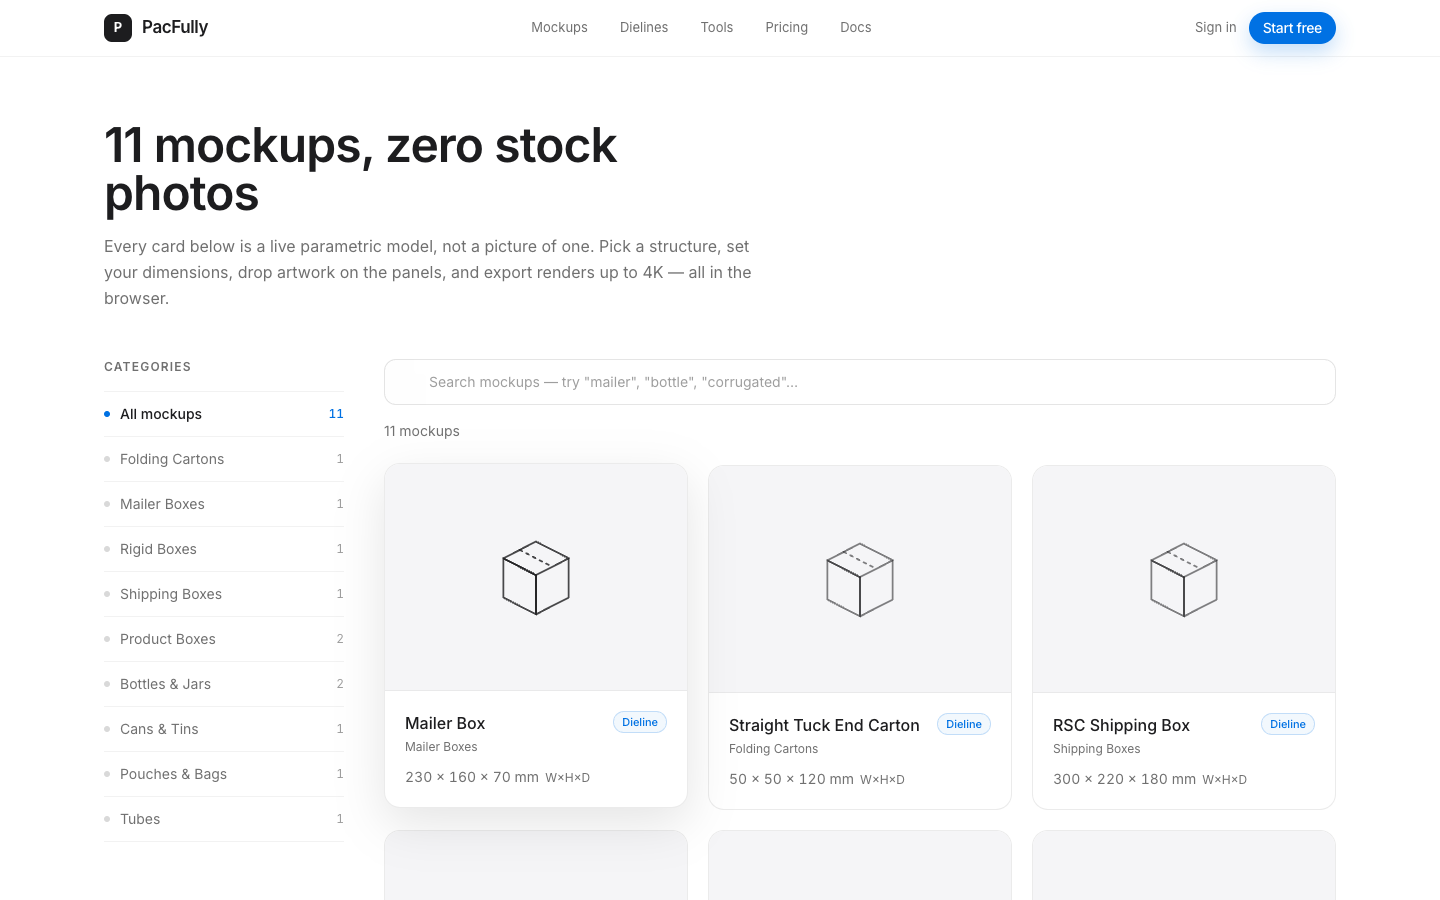Image resolution: width=1440 pixels, height=900 pixels.
Task: Open the Dielines nav item
Action: [644, 28]
